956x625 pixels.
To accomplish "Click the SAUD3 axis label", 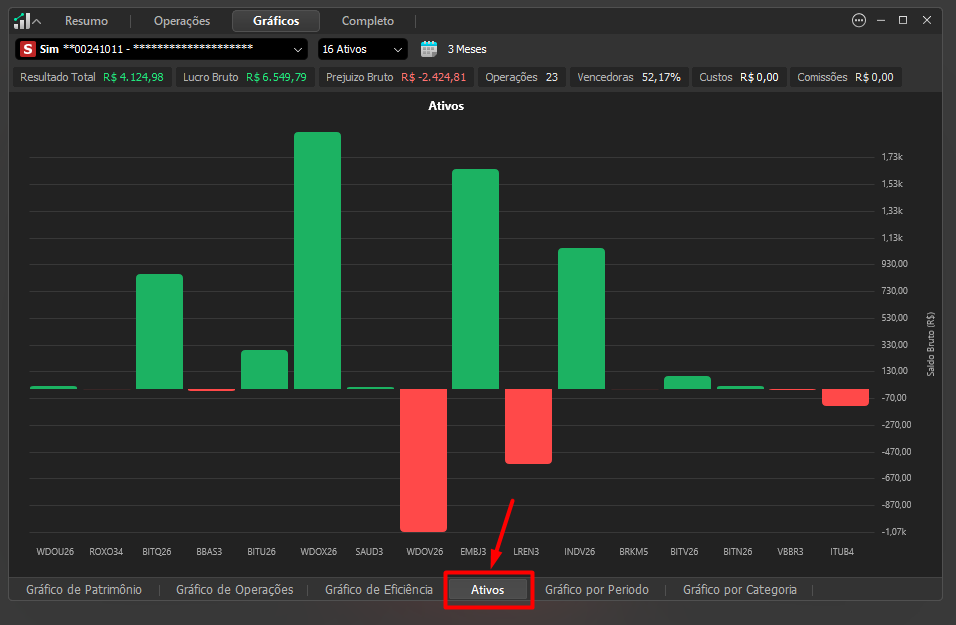I will [369, 552].
